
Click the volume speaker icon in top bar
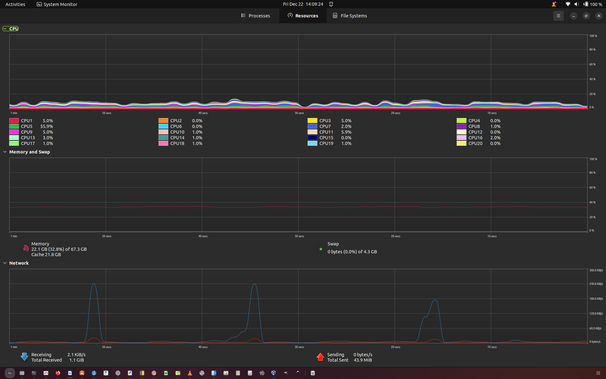pyautogui.click(x=576, y=4)
